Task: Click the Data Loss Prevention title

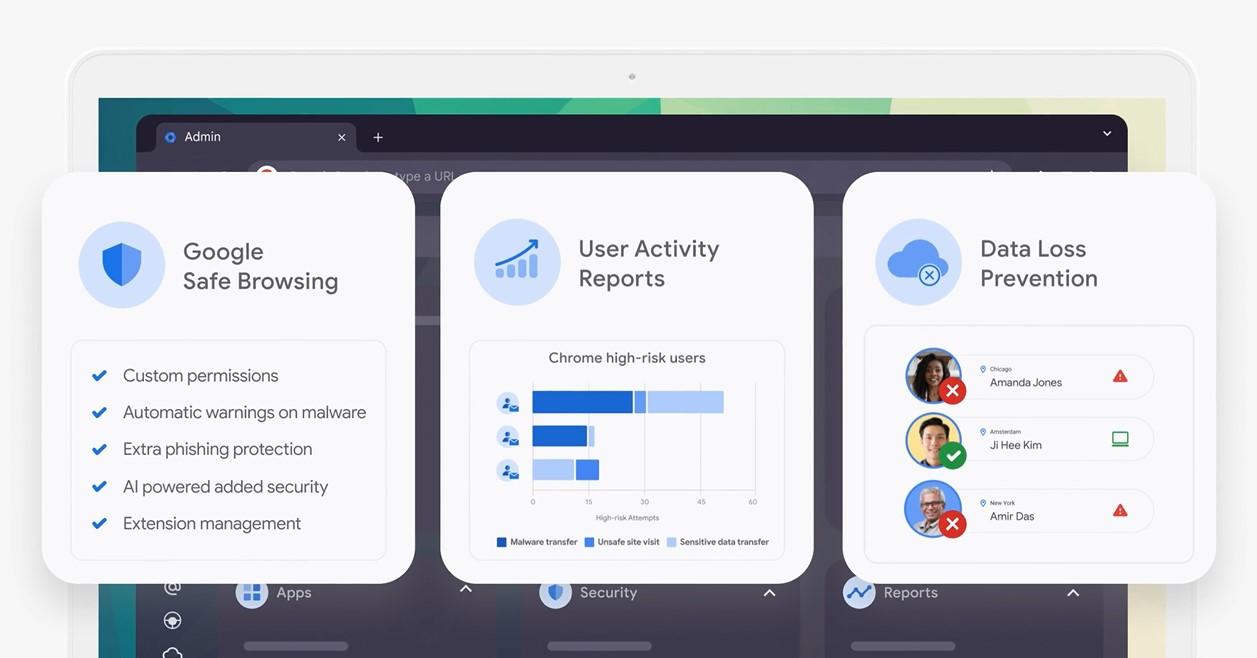Action: point(1039,263)
